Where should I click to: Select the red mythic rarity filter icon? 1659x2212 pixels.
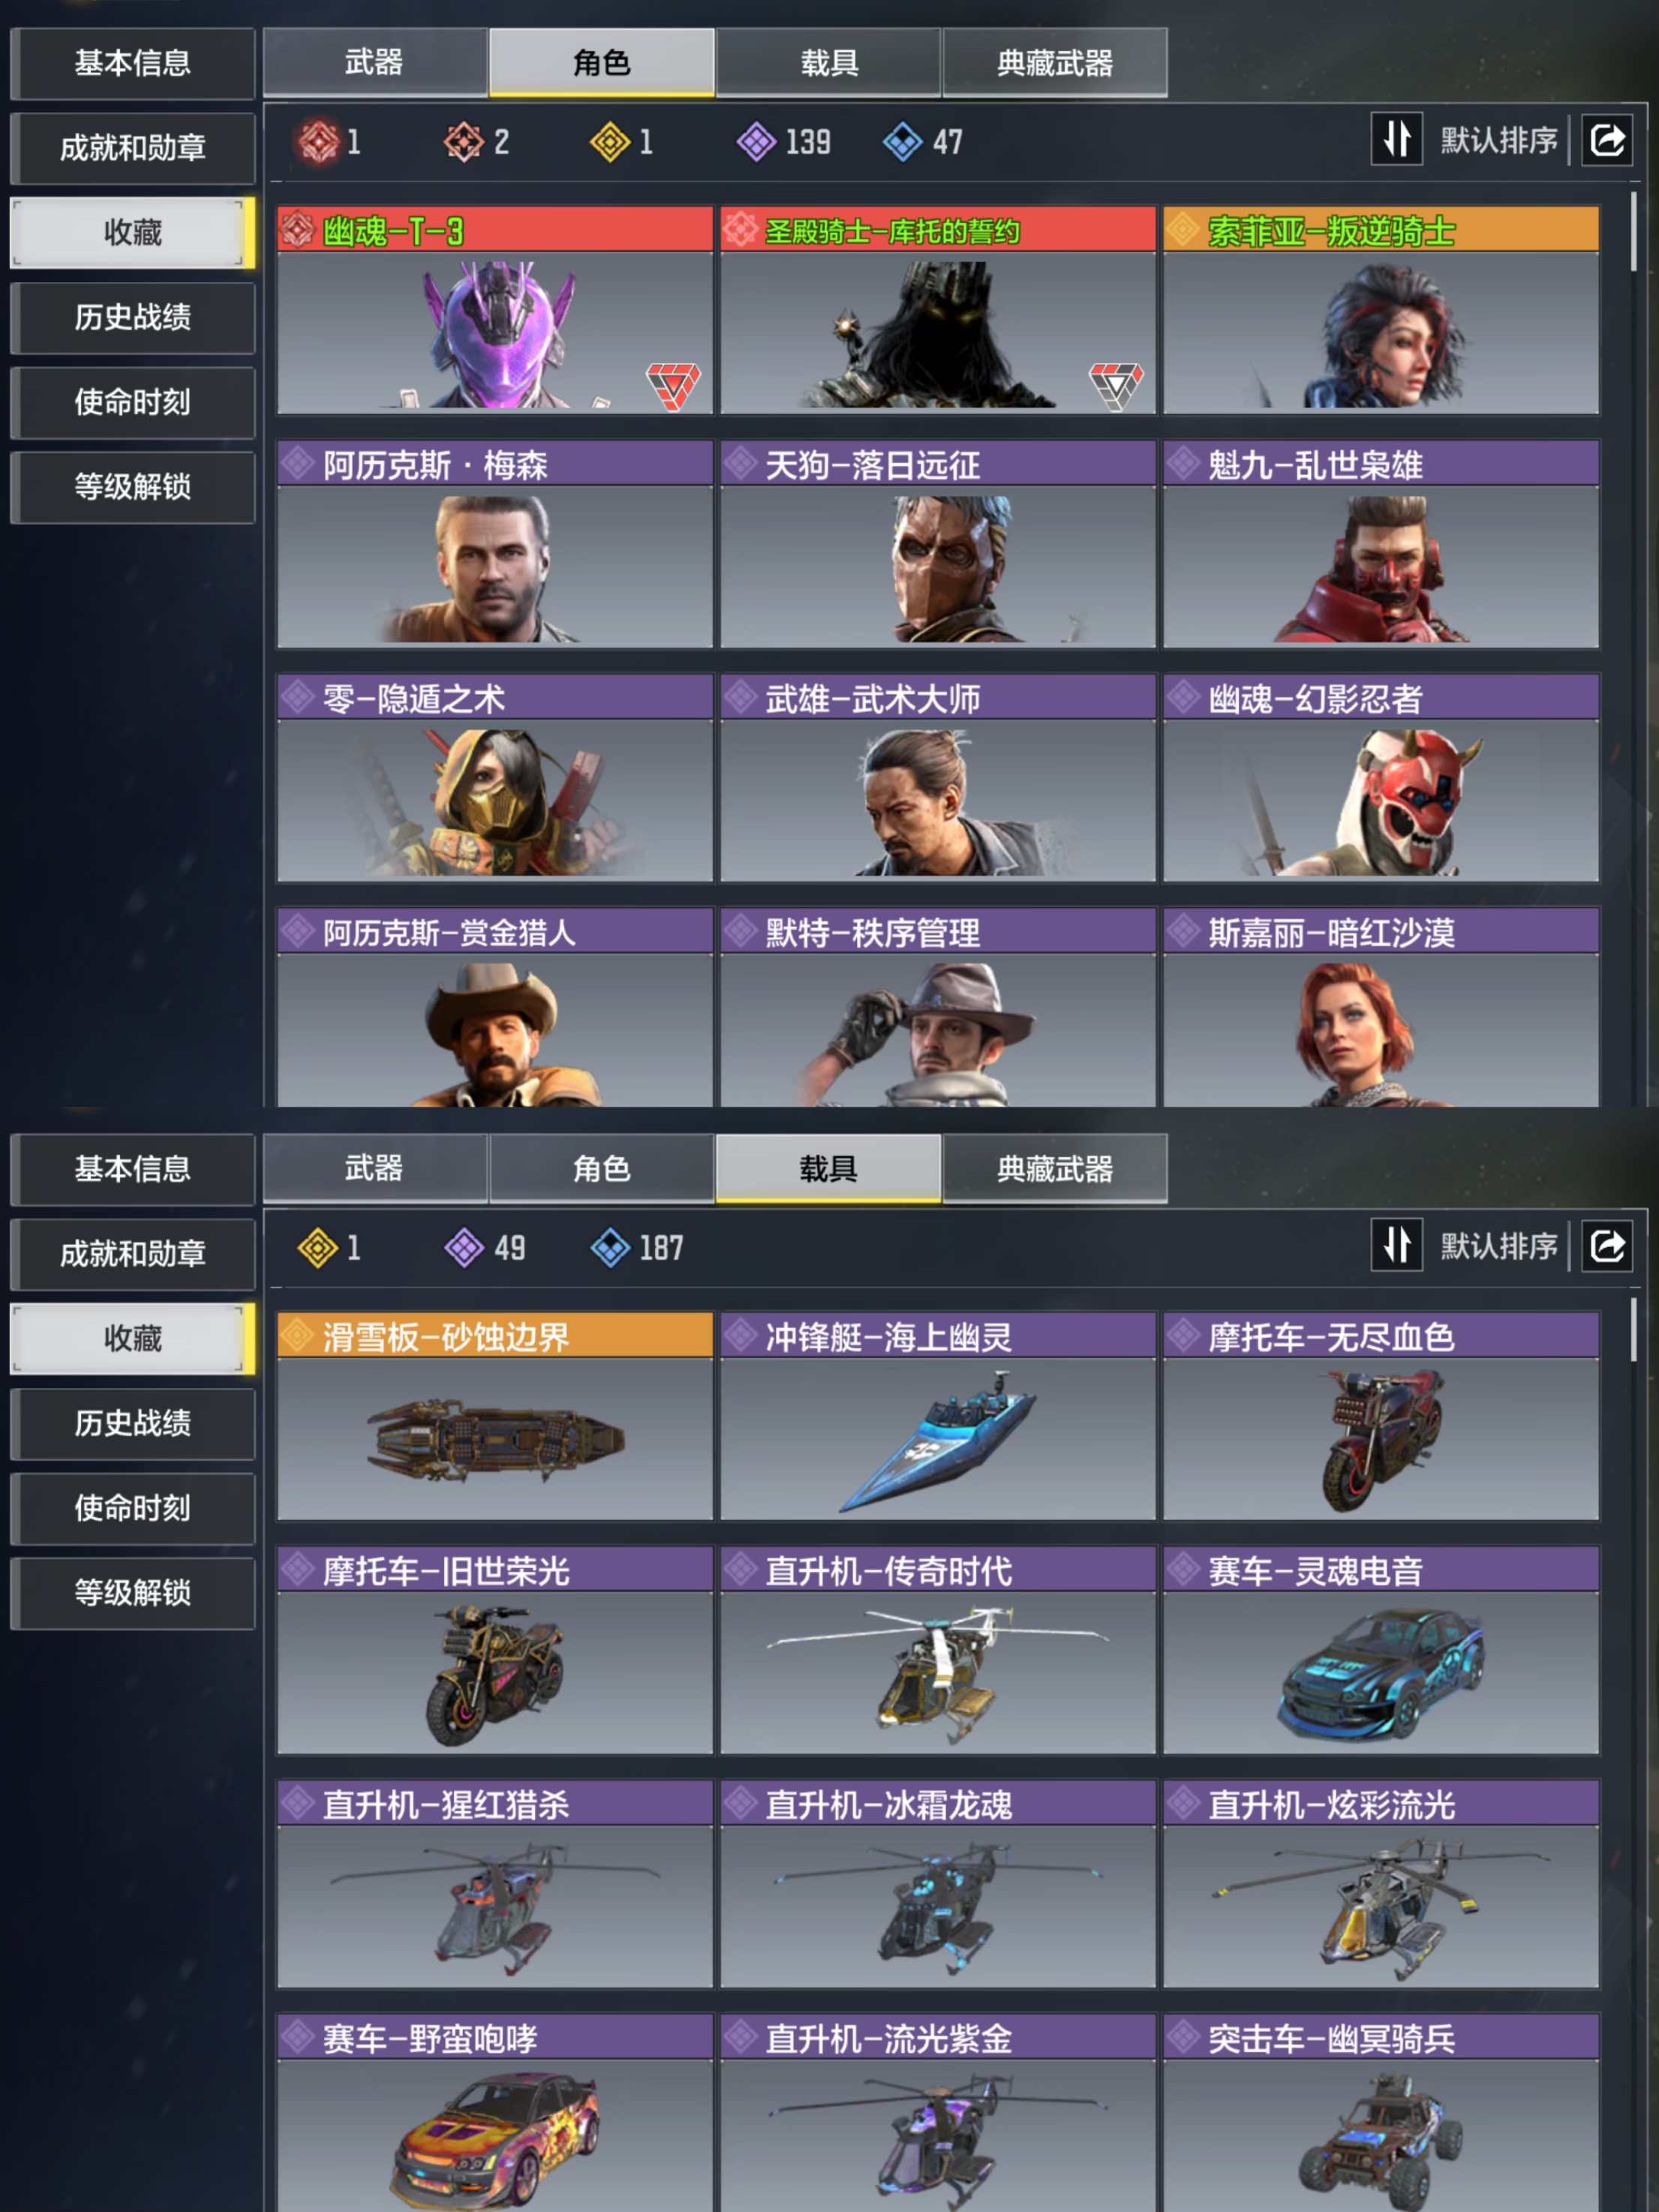coord(319,141)
